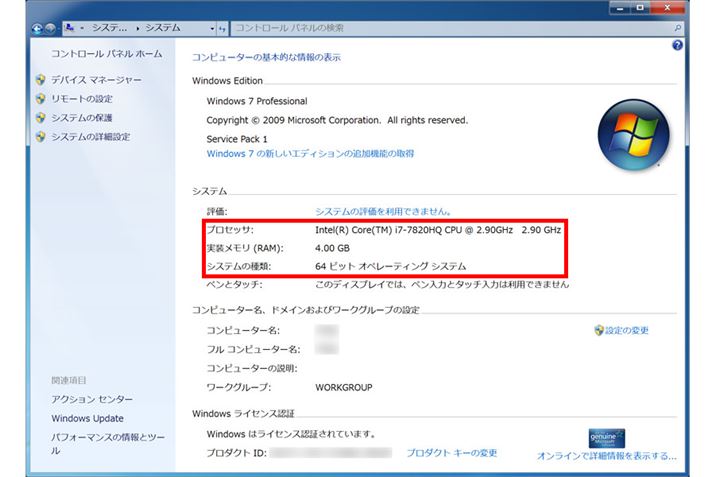Image resolution: width=715 pixels, height=477 pixels.
Task: Select the Intel(R) Core(TM) i7-7820HQ processor text
Action: (438, 230)
